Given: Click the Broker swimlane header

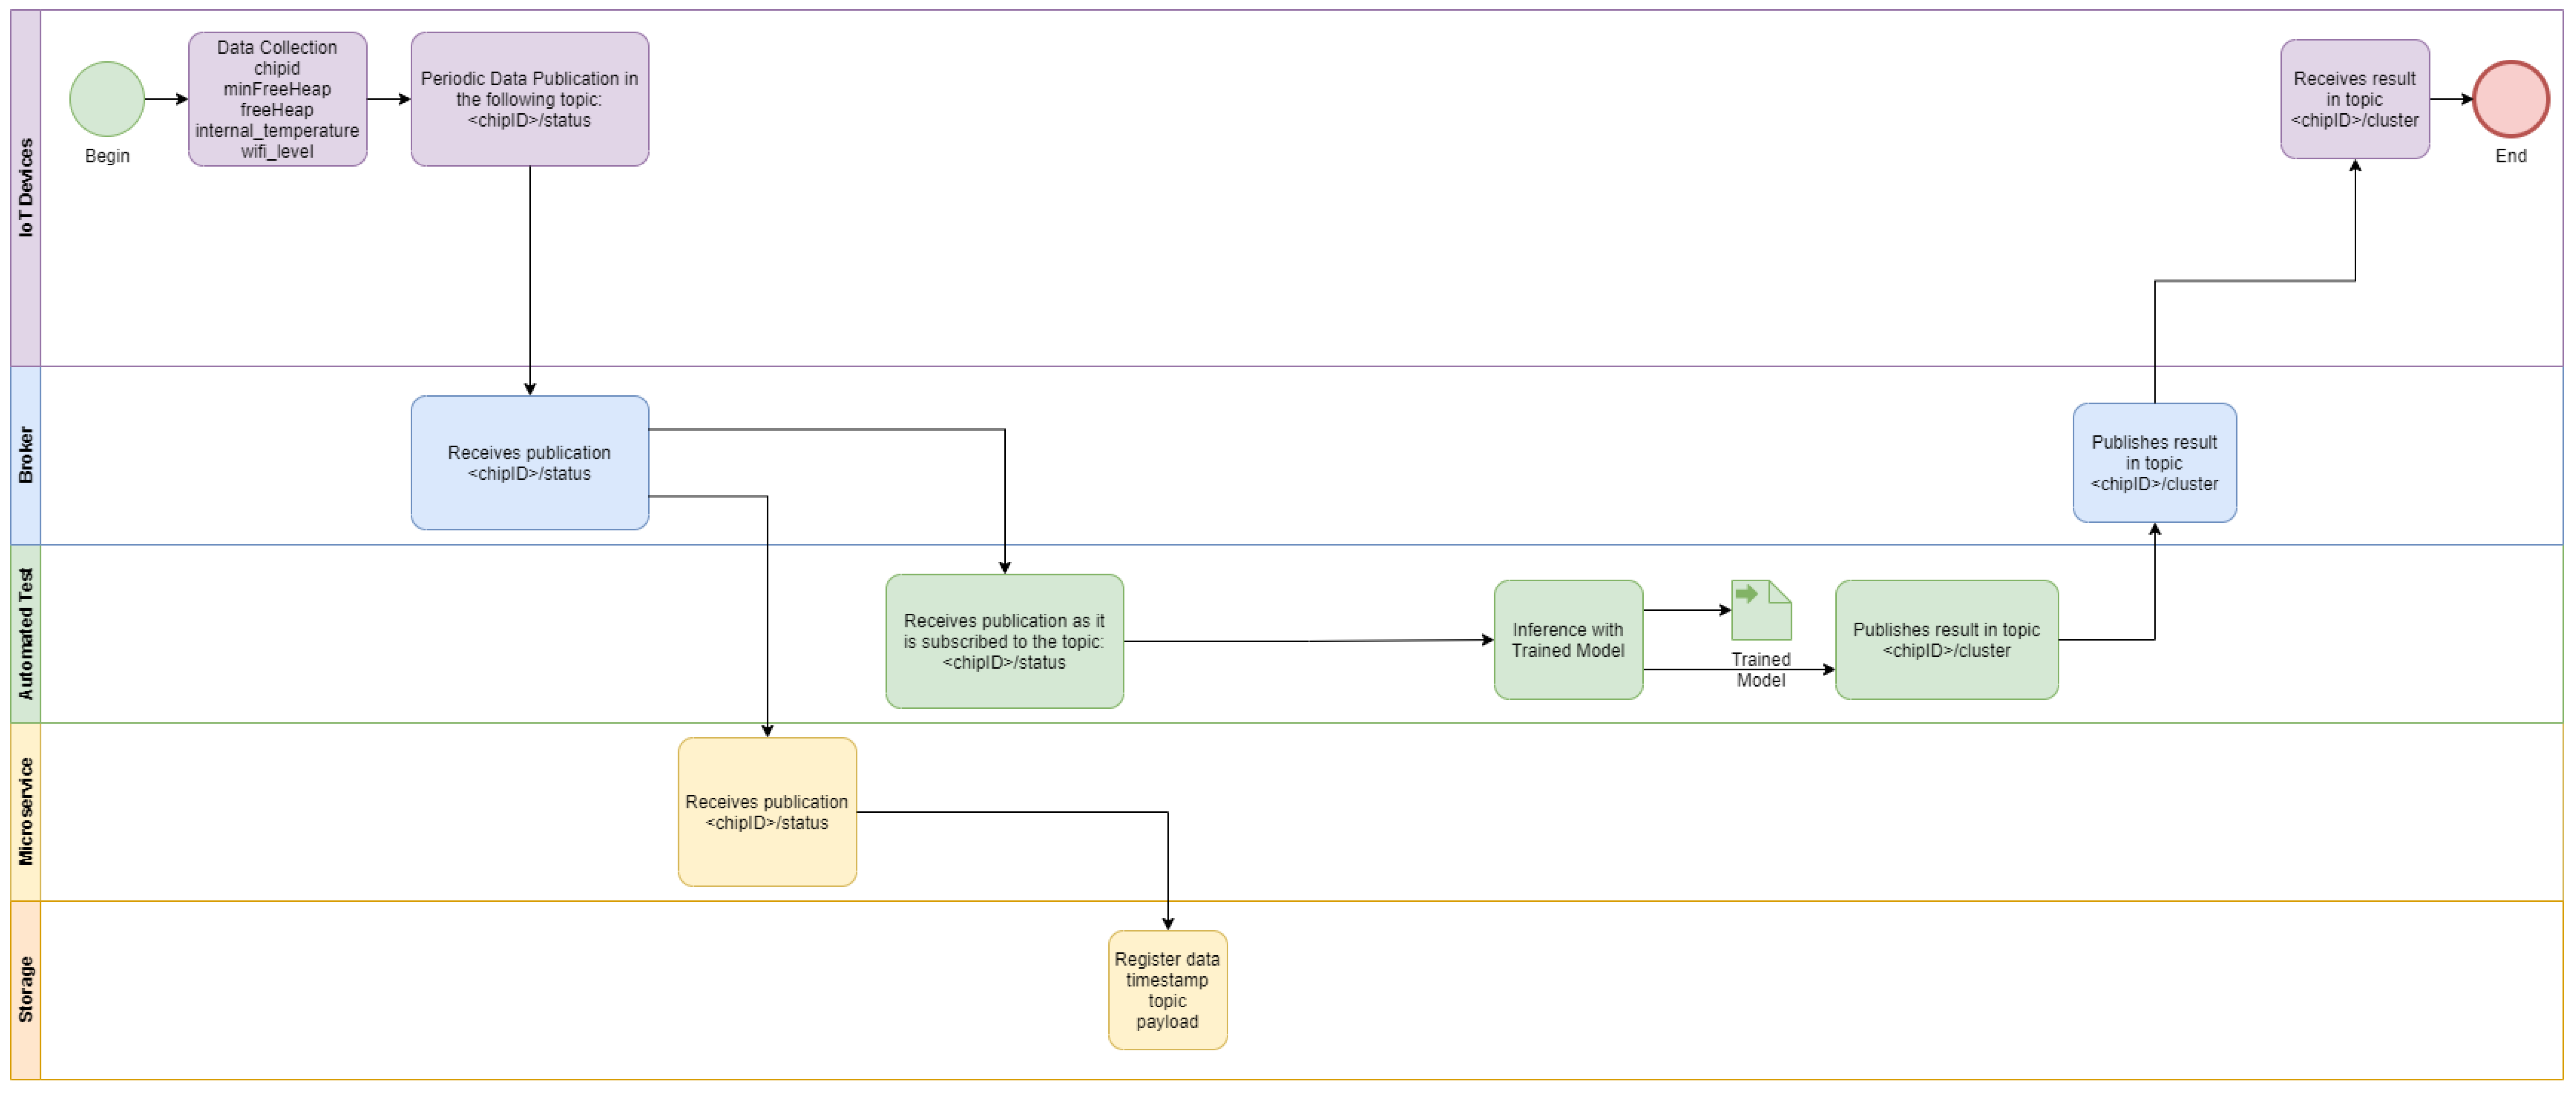Looking at the screenshot, I should point(25,455).
